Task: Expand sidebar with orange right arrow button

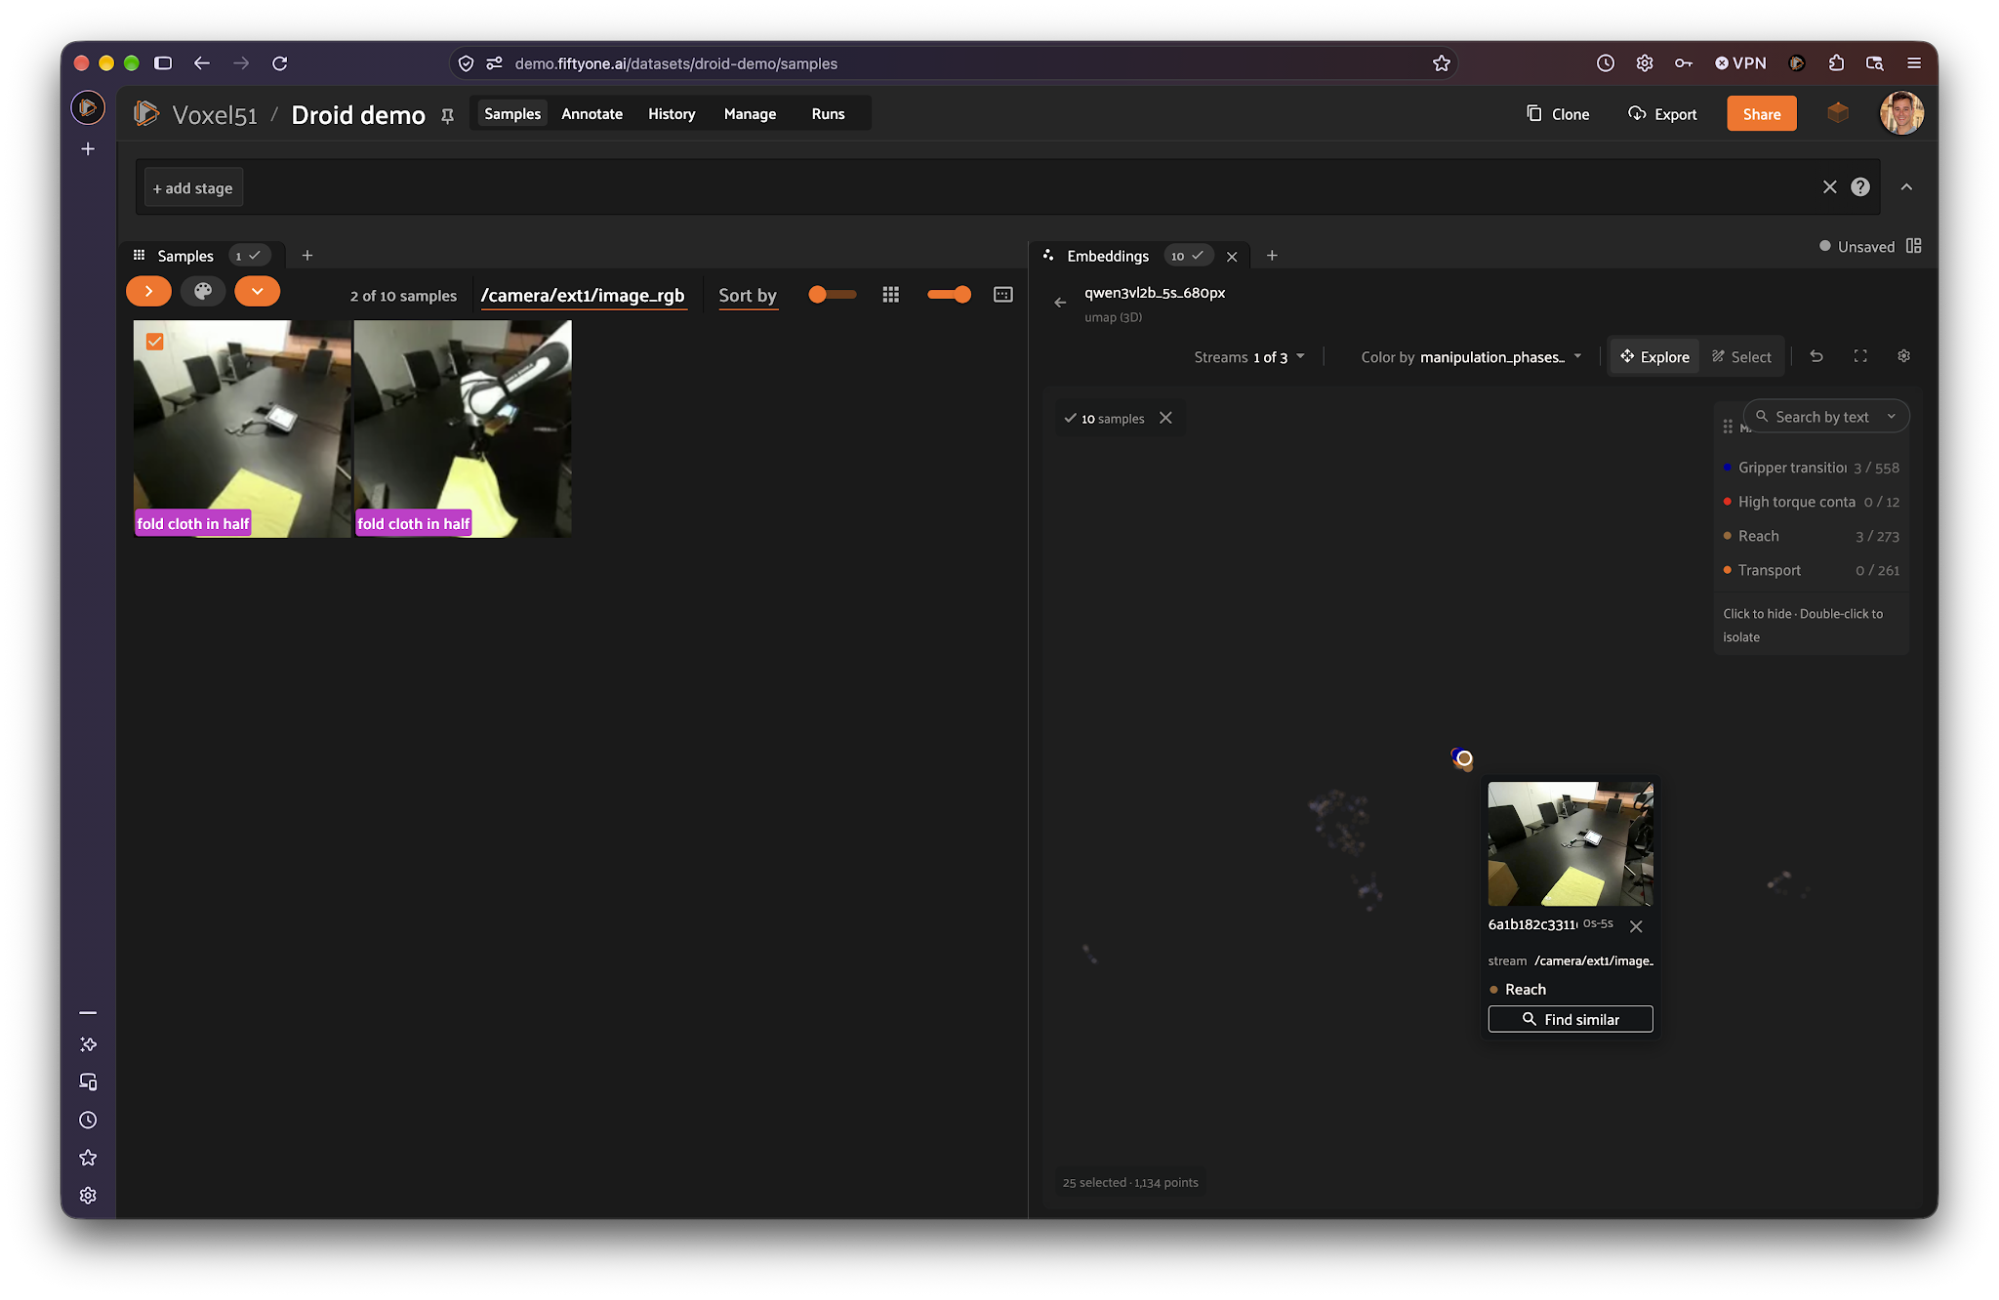Action: click(148, 292)
